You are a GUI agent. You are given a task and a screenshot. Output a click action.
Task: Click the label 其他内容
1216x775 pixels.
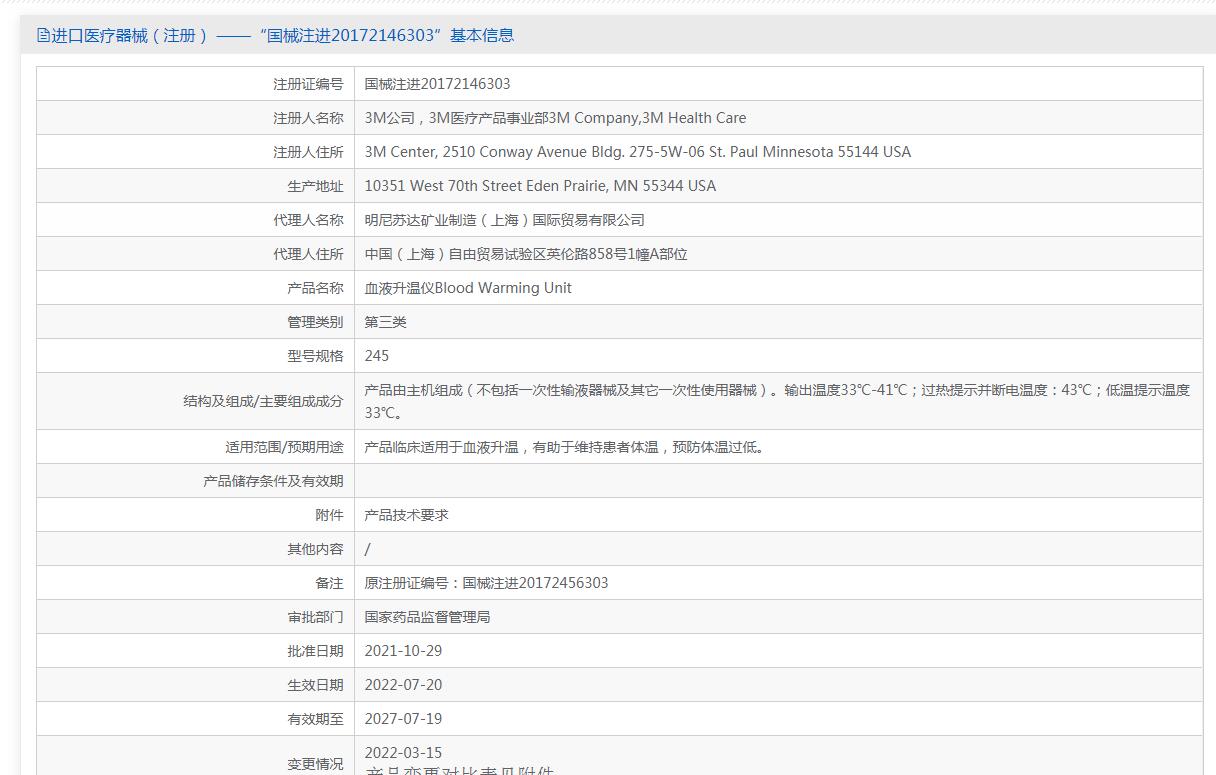[315, 549]
